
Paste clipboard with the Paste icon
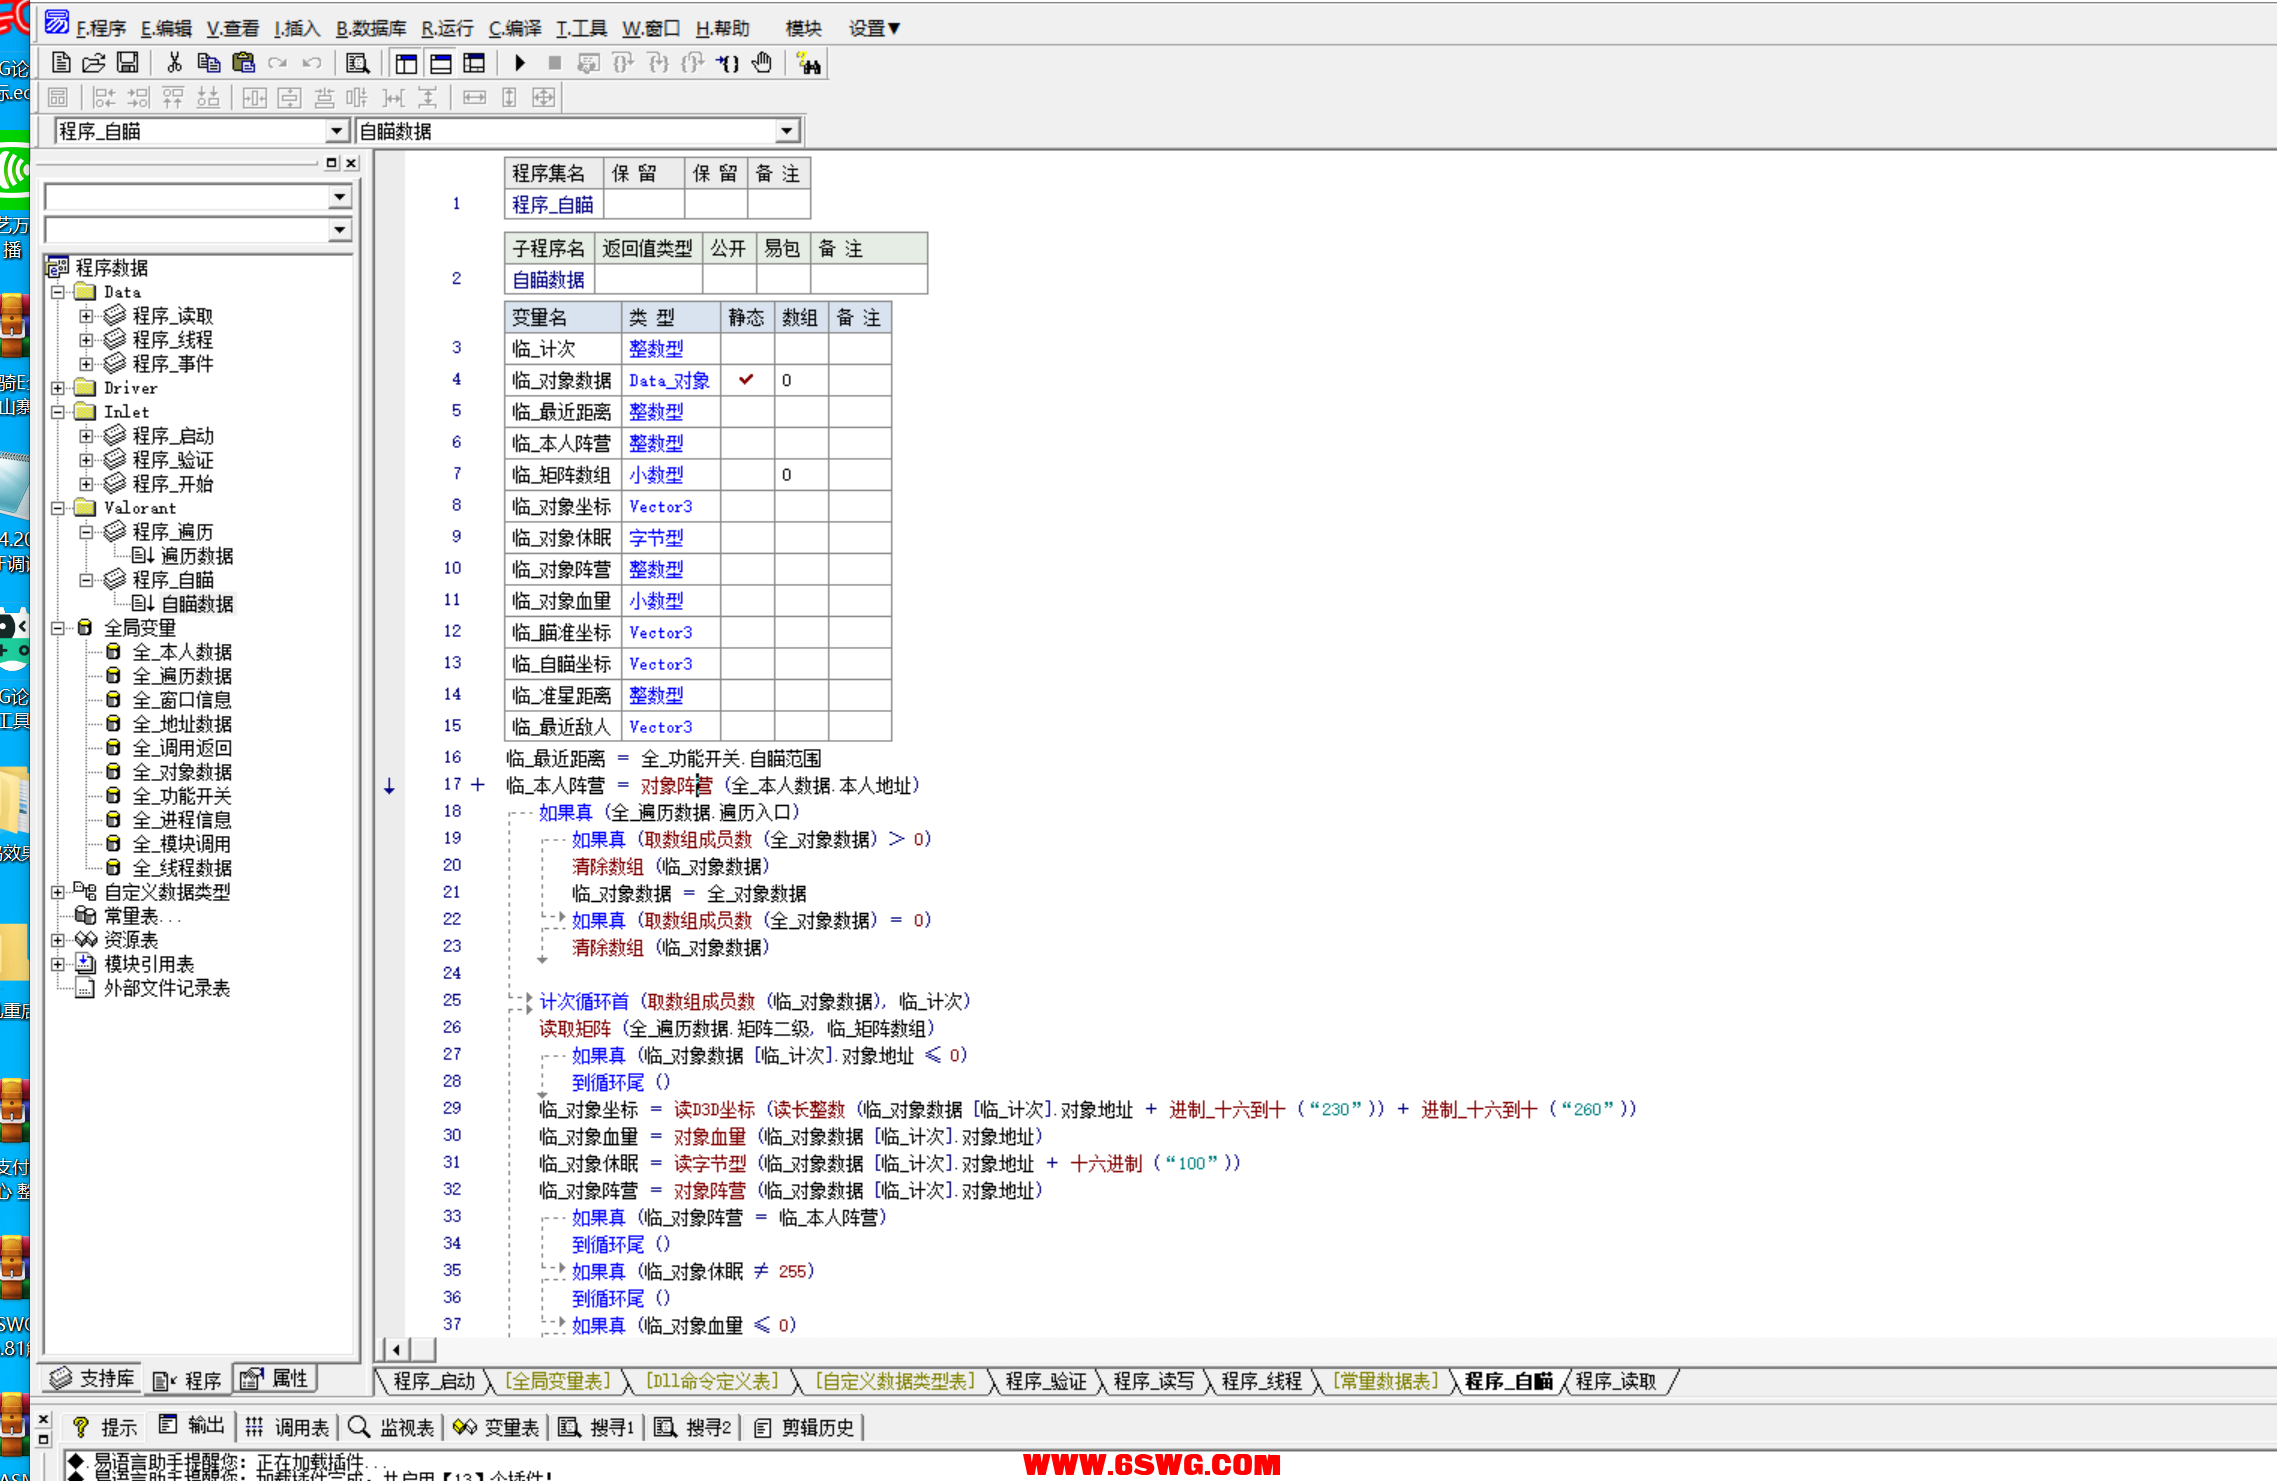tap(243, 63)
